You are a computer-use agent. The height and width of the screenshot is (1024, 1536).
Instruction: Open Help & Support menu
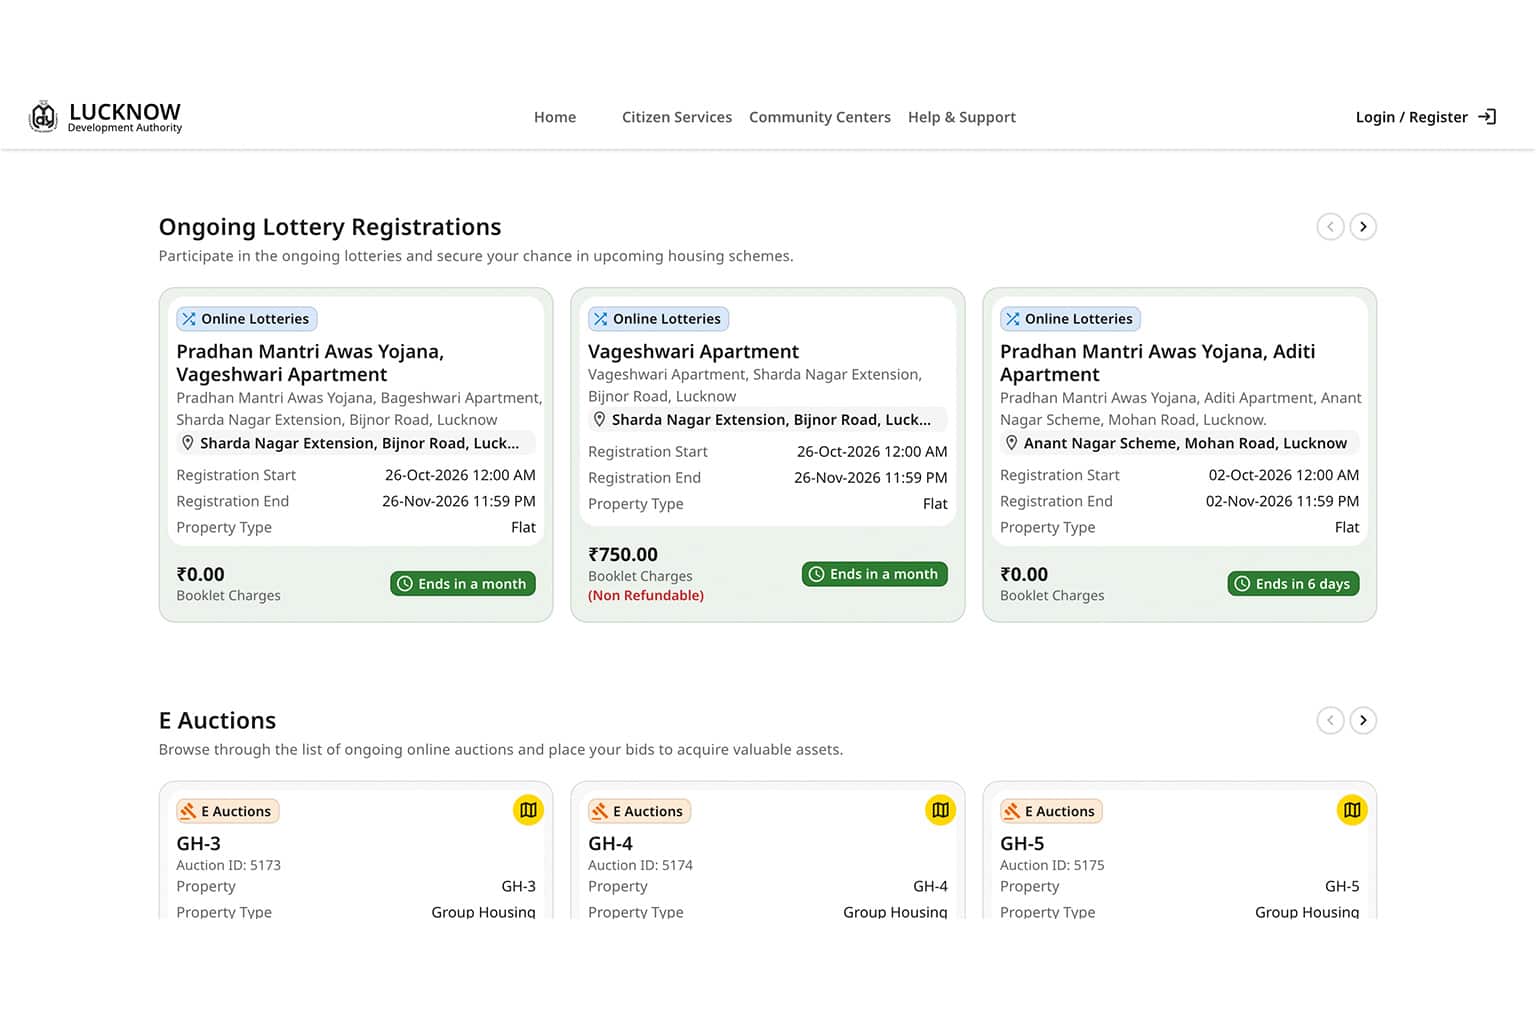[x=962, y=117]
